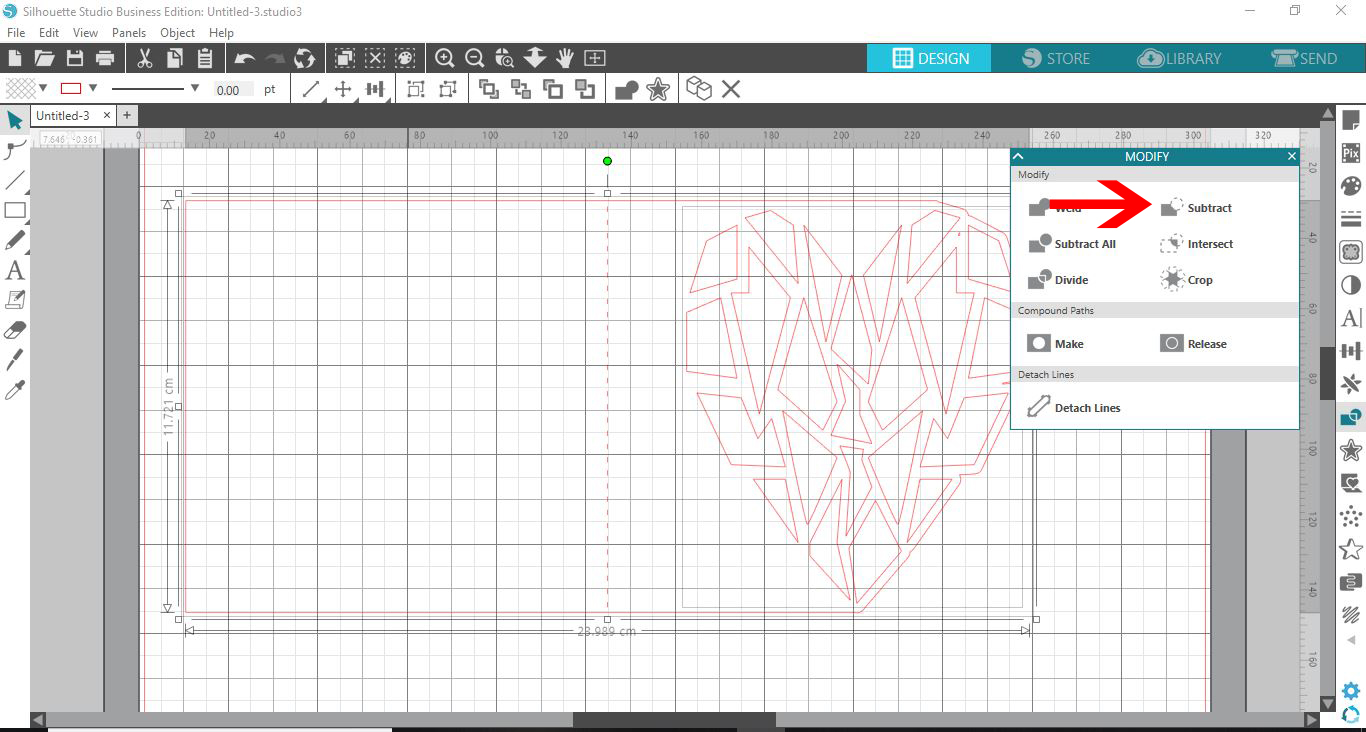Zoom in on the canvas

click(445, 58)
